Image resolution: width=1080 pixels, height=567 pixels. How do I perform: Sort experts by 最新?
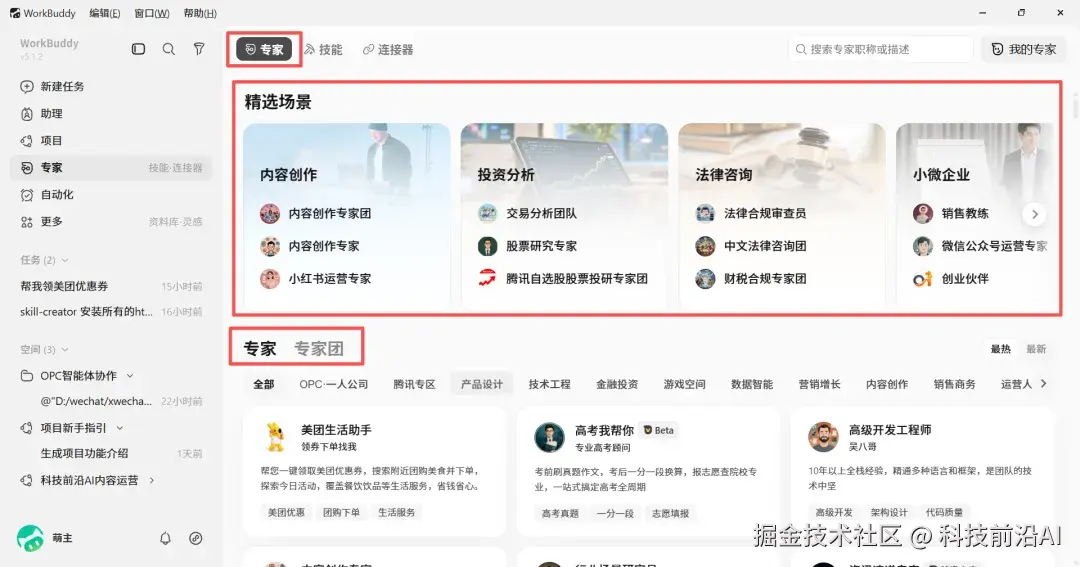pos(1036,349)
